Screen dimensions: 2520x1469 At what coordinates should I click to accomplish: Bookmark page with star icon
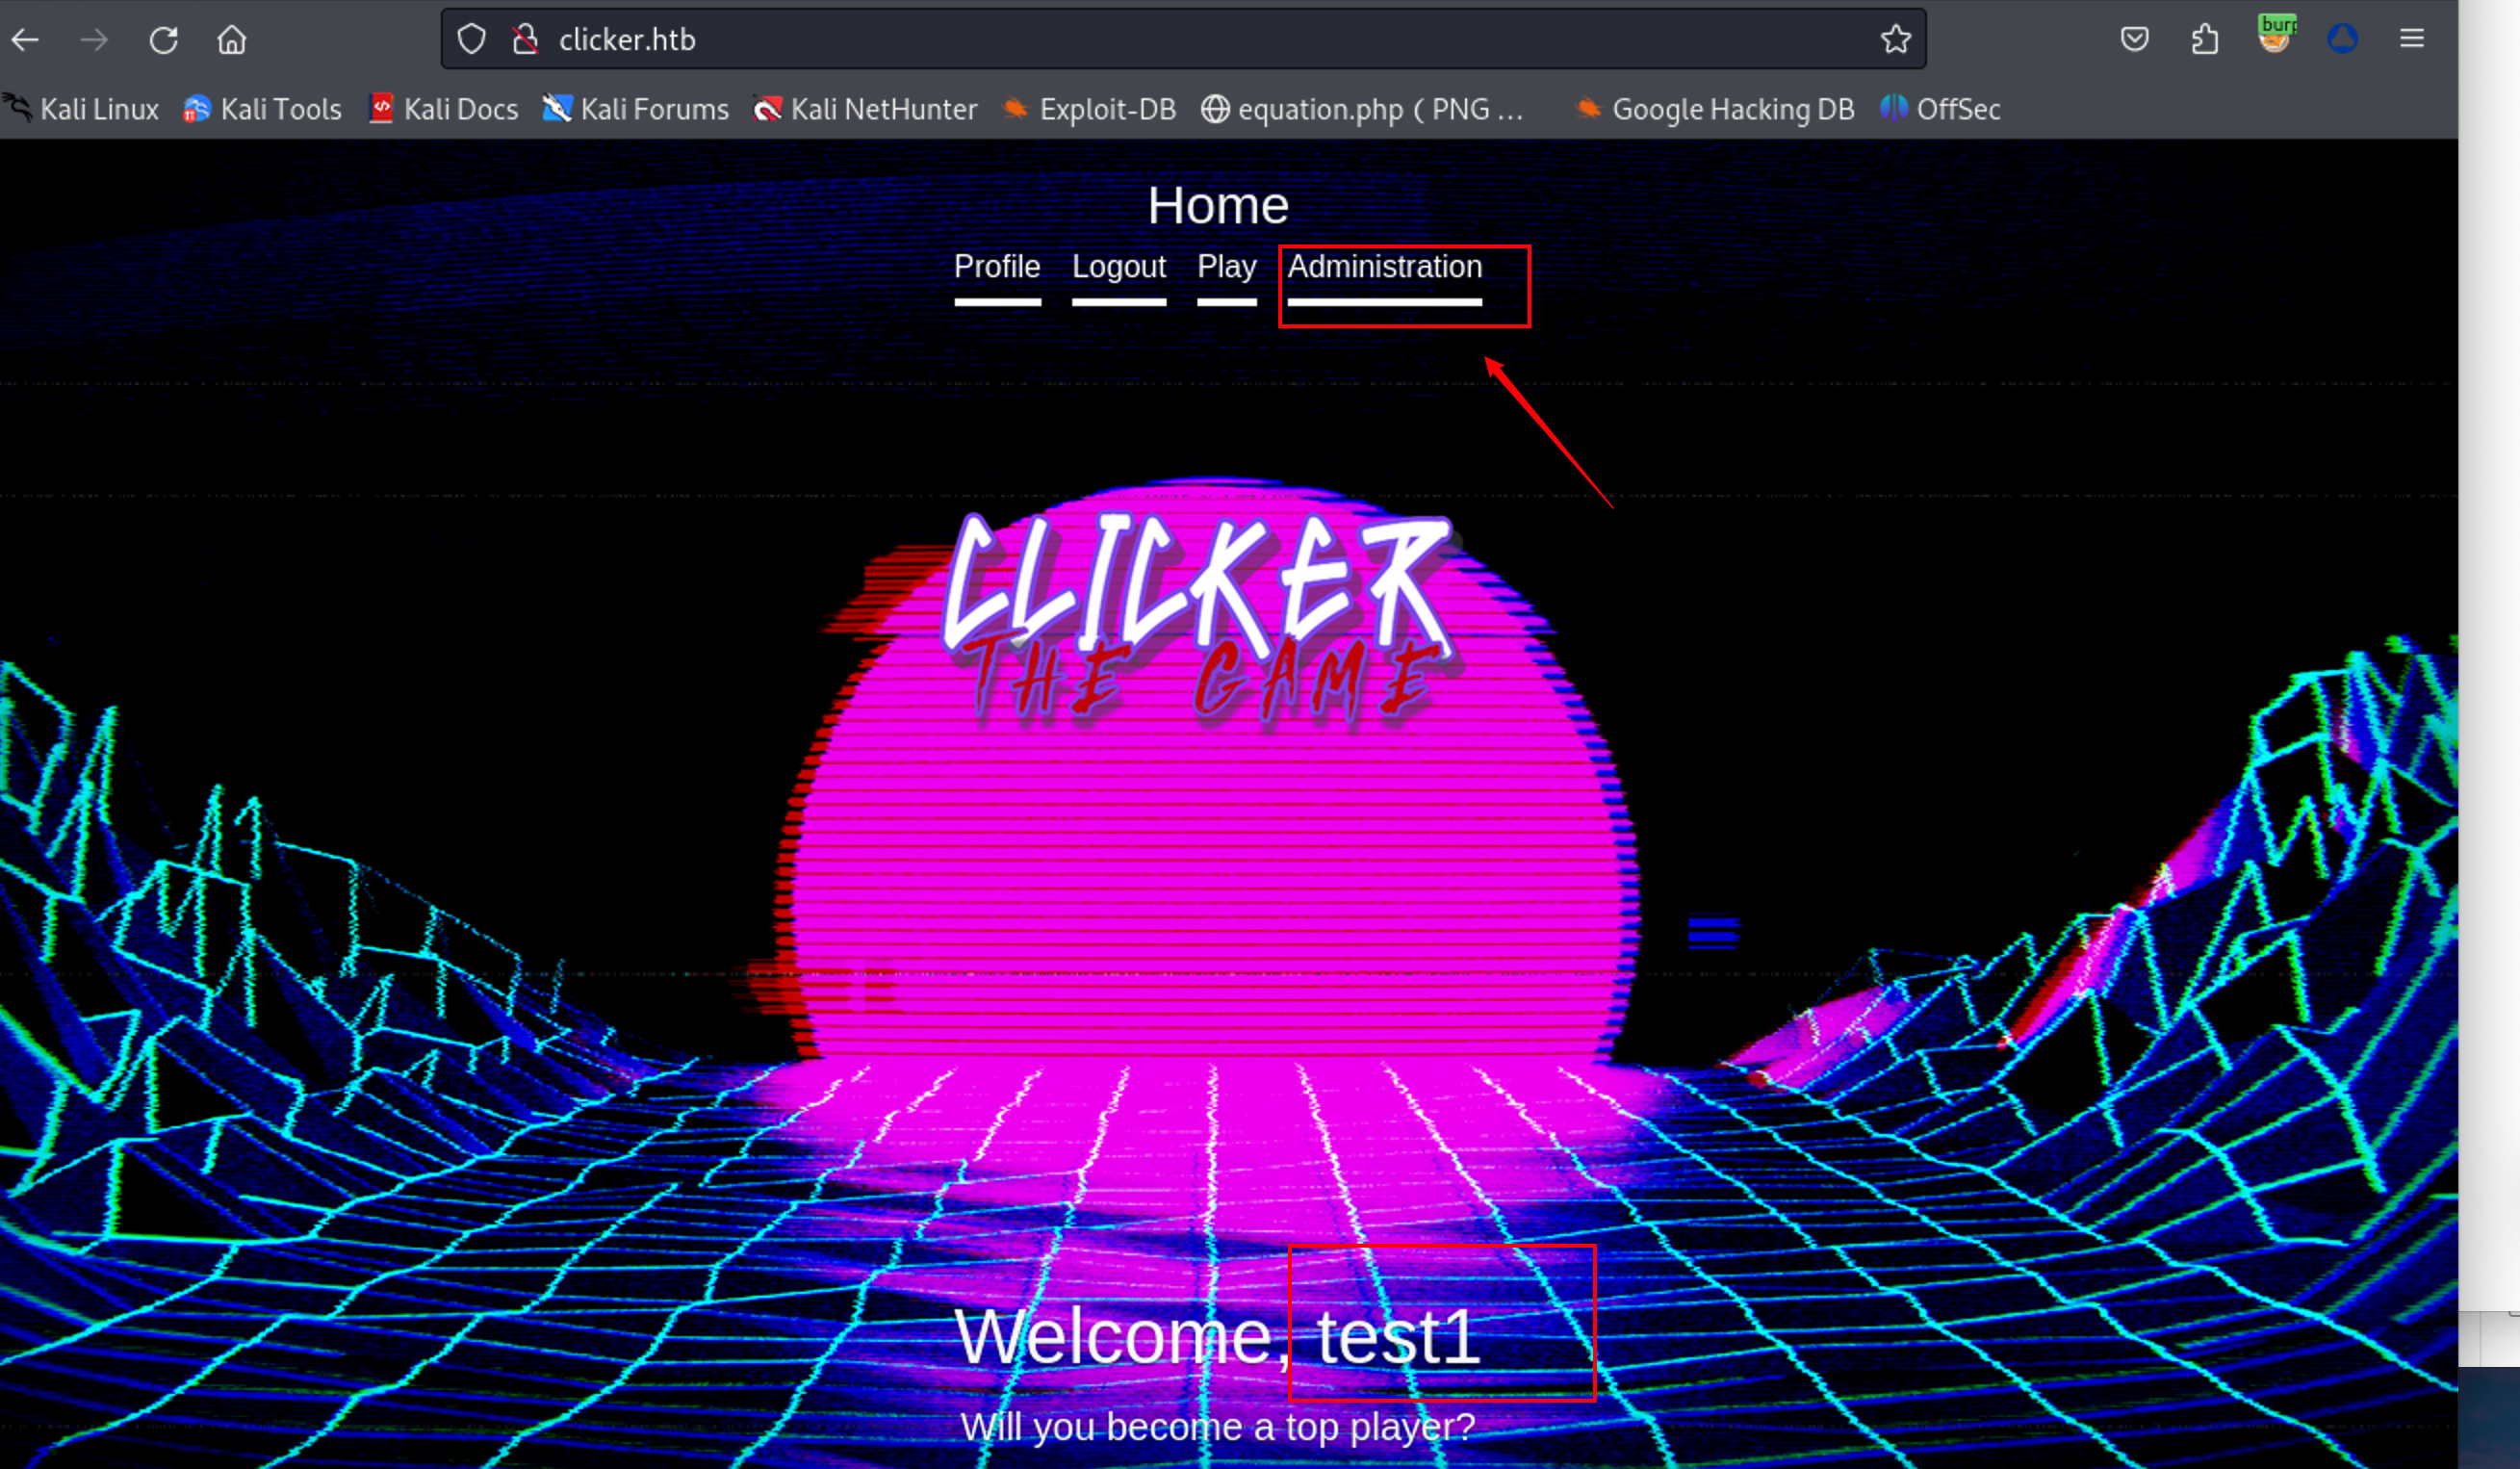(x=1895, y=40)
